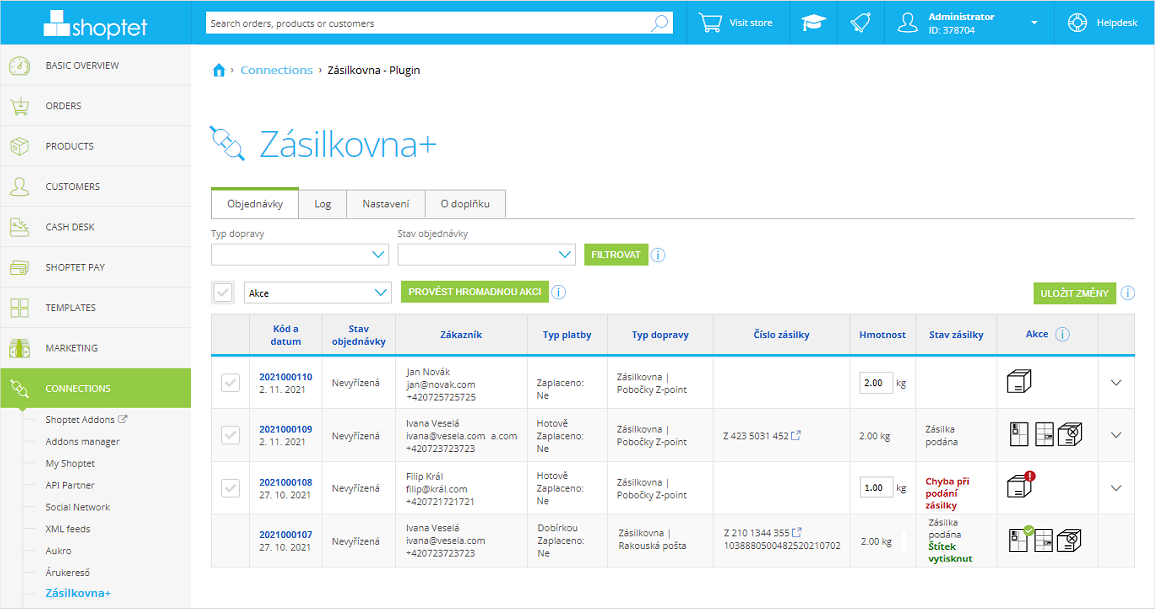
Task: Open notifications bell icon
Action: pos(860,23)
